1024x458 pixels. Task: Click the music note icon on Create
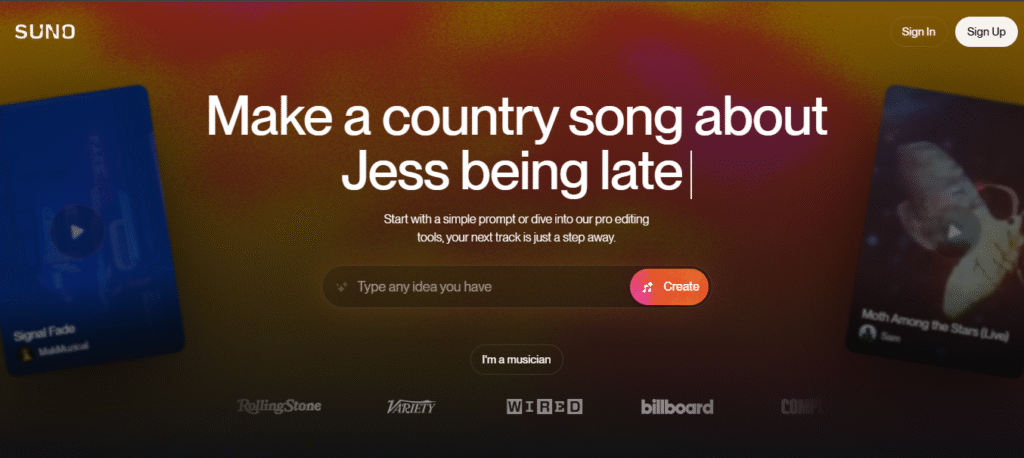[x=647, y=287]
